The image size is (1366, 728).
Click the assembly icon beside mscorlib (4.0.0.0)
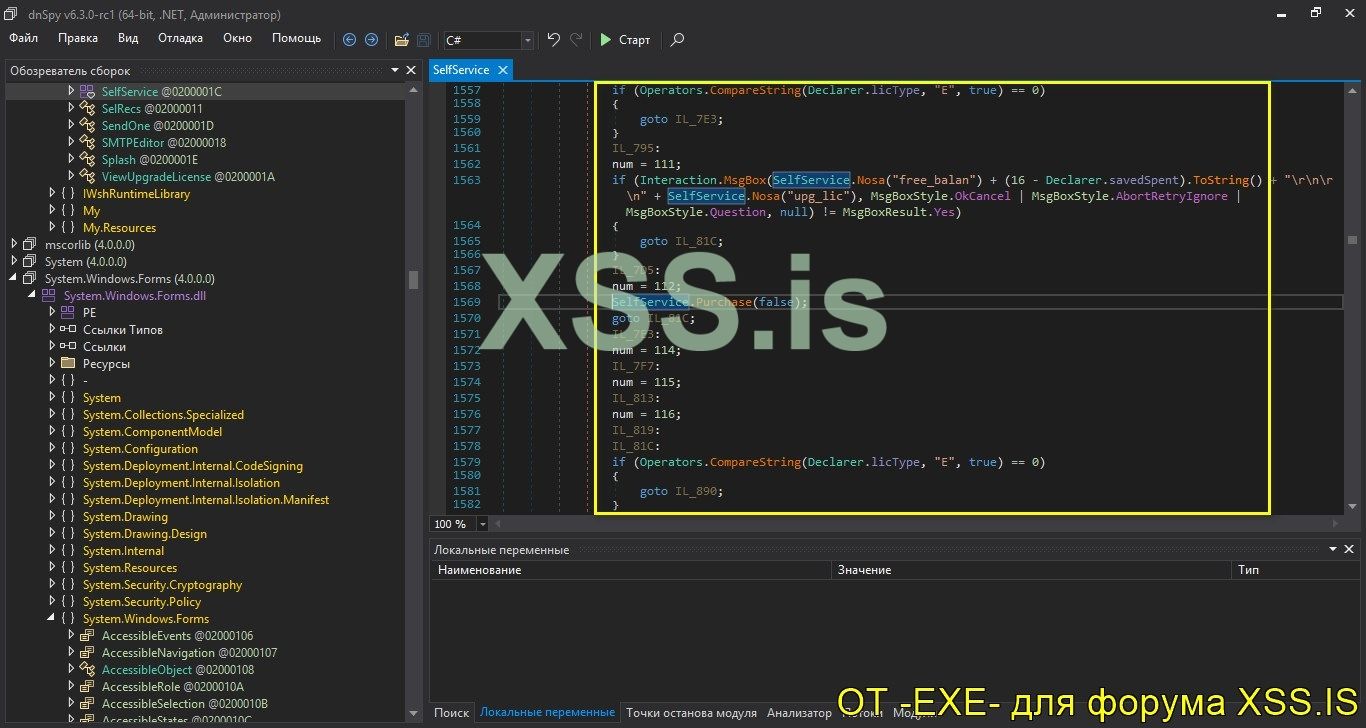(x=31, y=244)
